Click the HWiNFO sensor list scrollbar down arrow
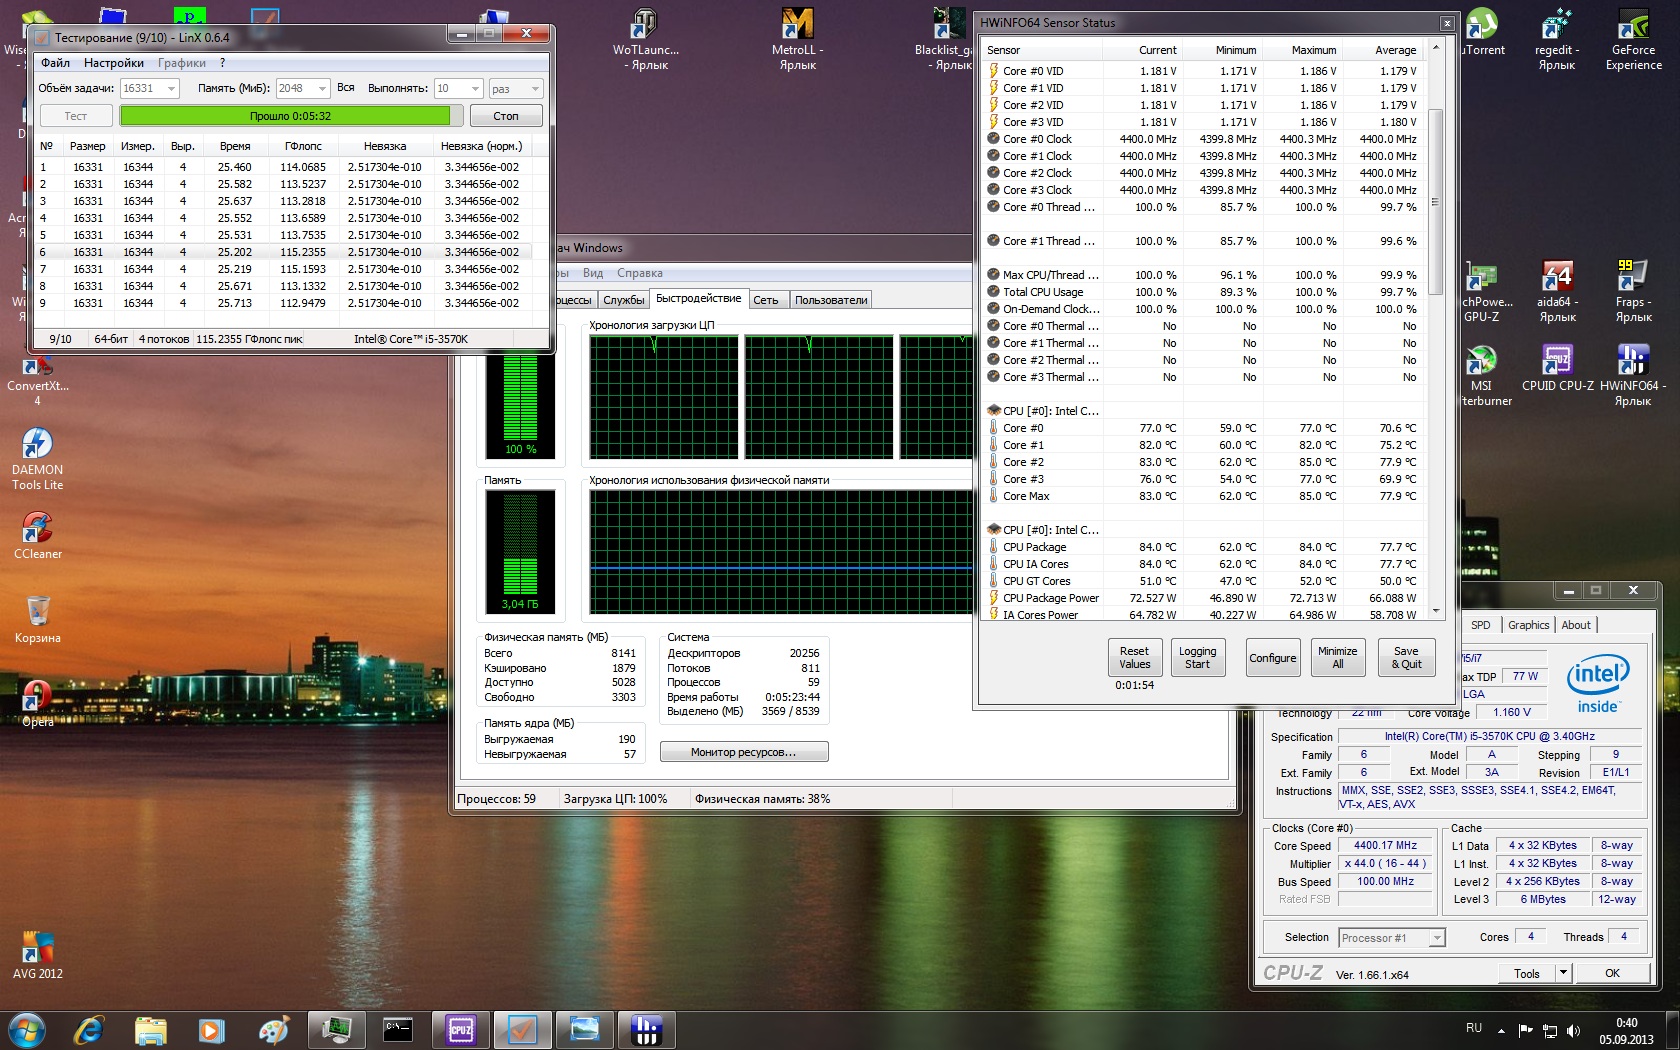1680x1050 pixels. pos(1436,611)
